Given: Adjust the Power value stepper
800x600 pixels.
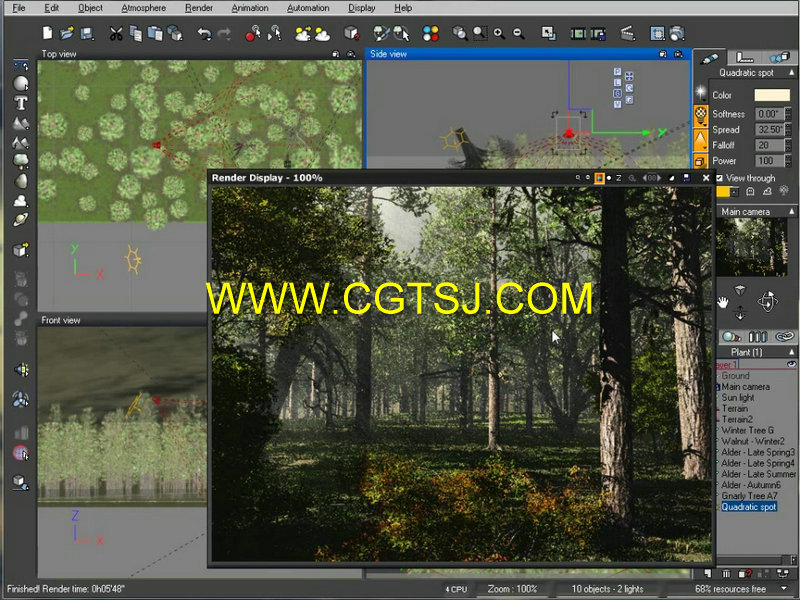Looking at the screenshot, I should pyautogui.click(x=788, y=161).
